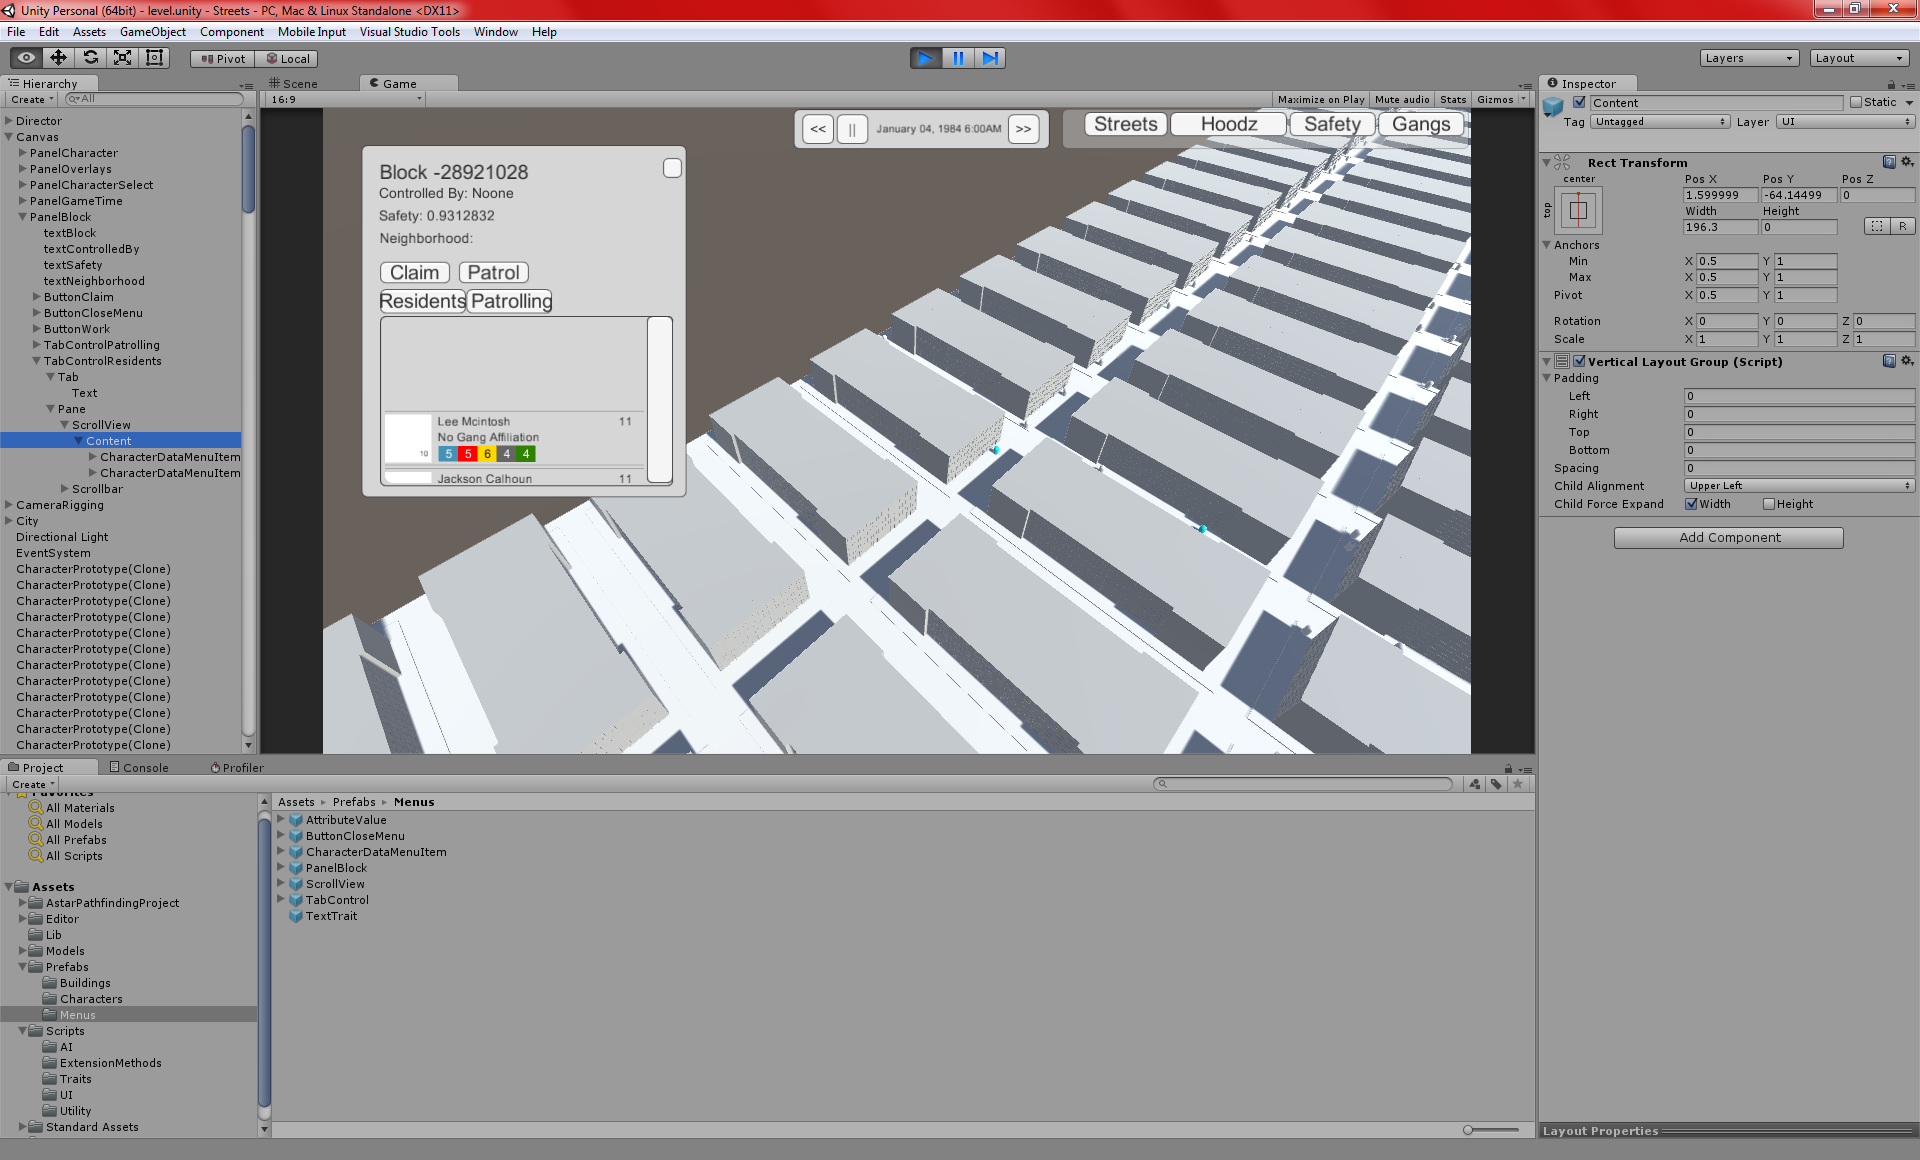Toggle Content object active checkbox
This screenshot has width=1920, height=1160.
tap(1579, 102)
